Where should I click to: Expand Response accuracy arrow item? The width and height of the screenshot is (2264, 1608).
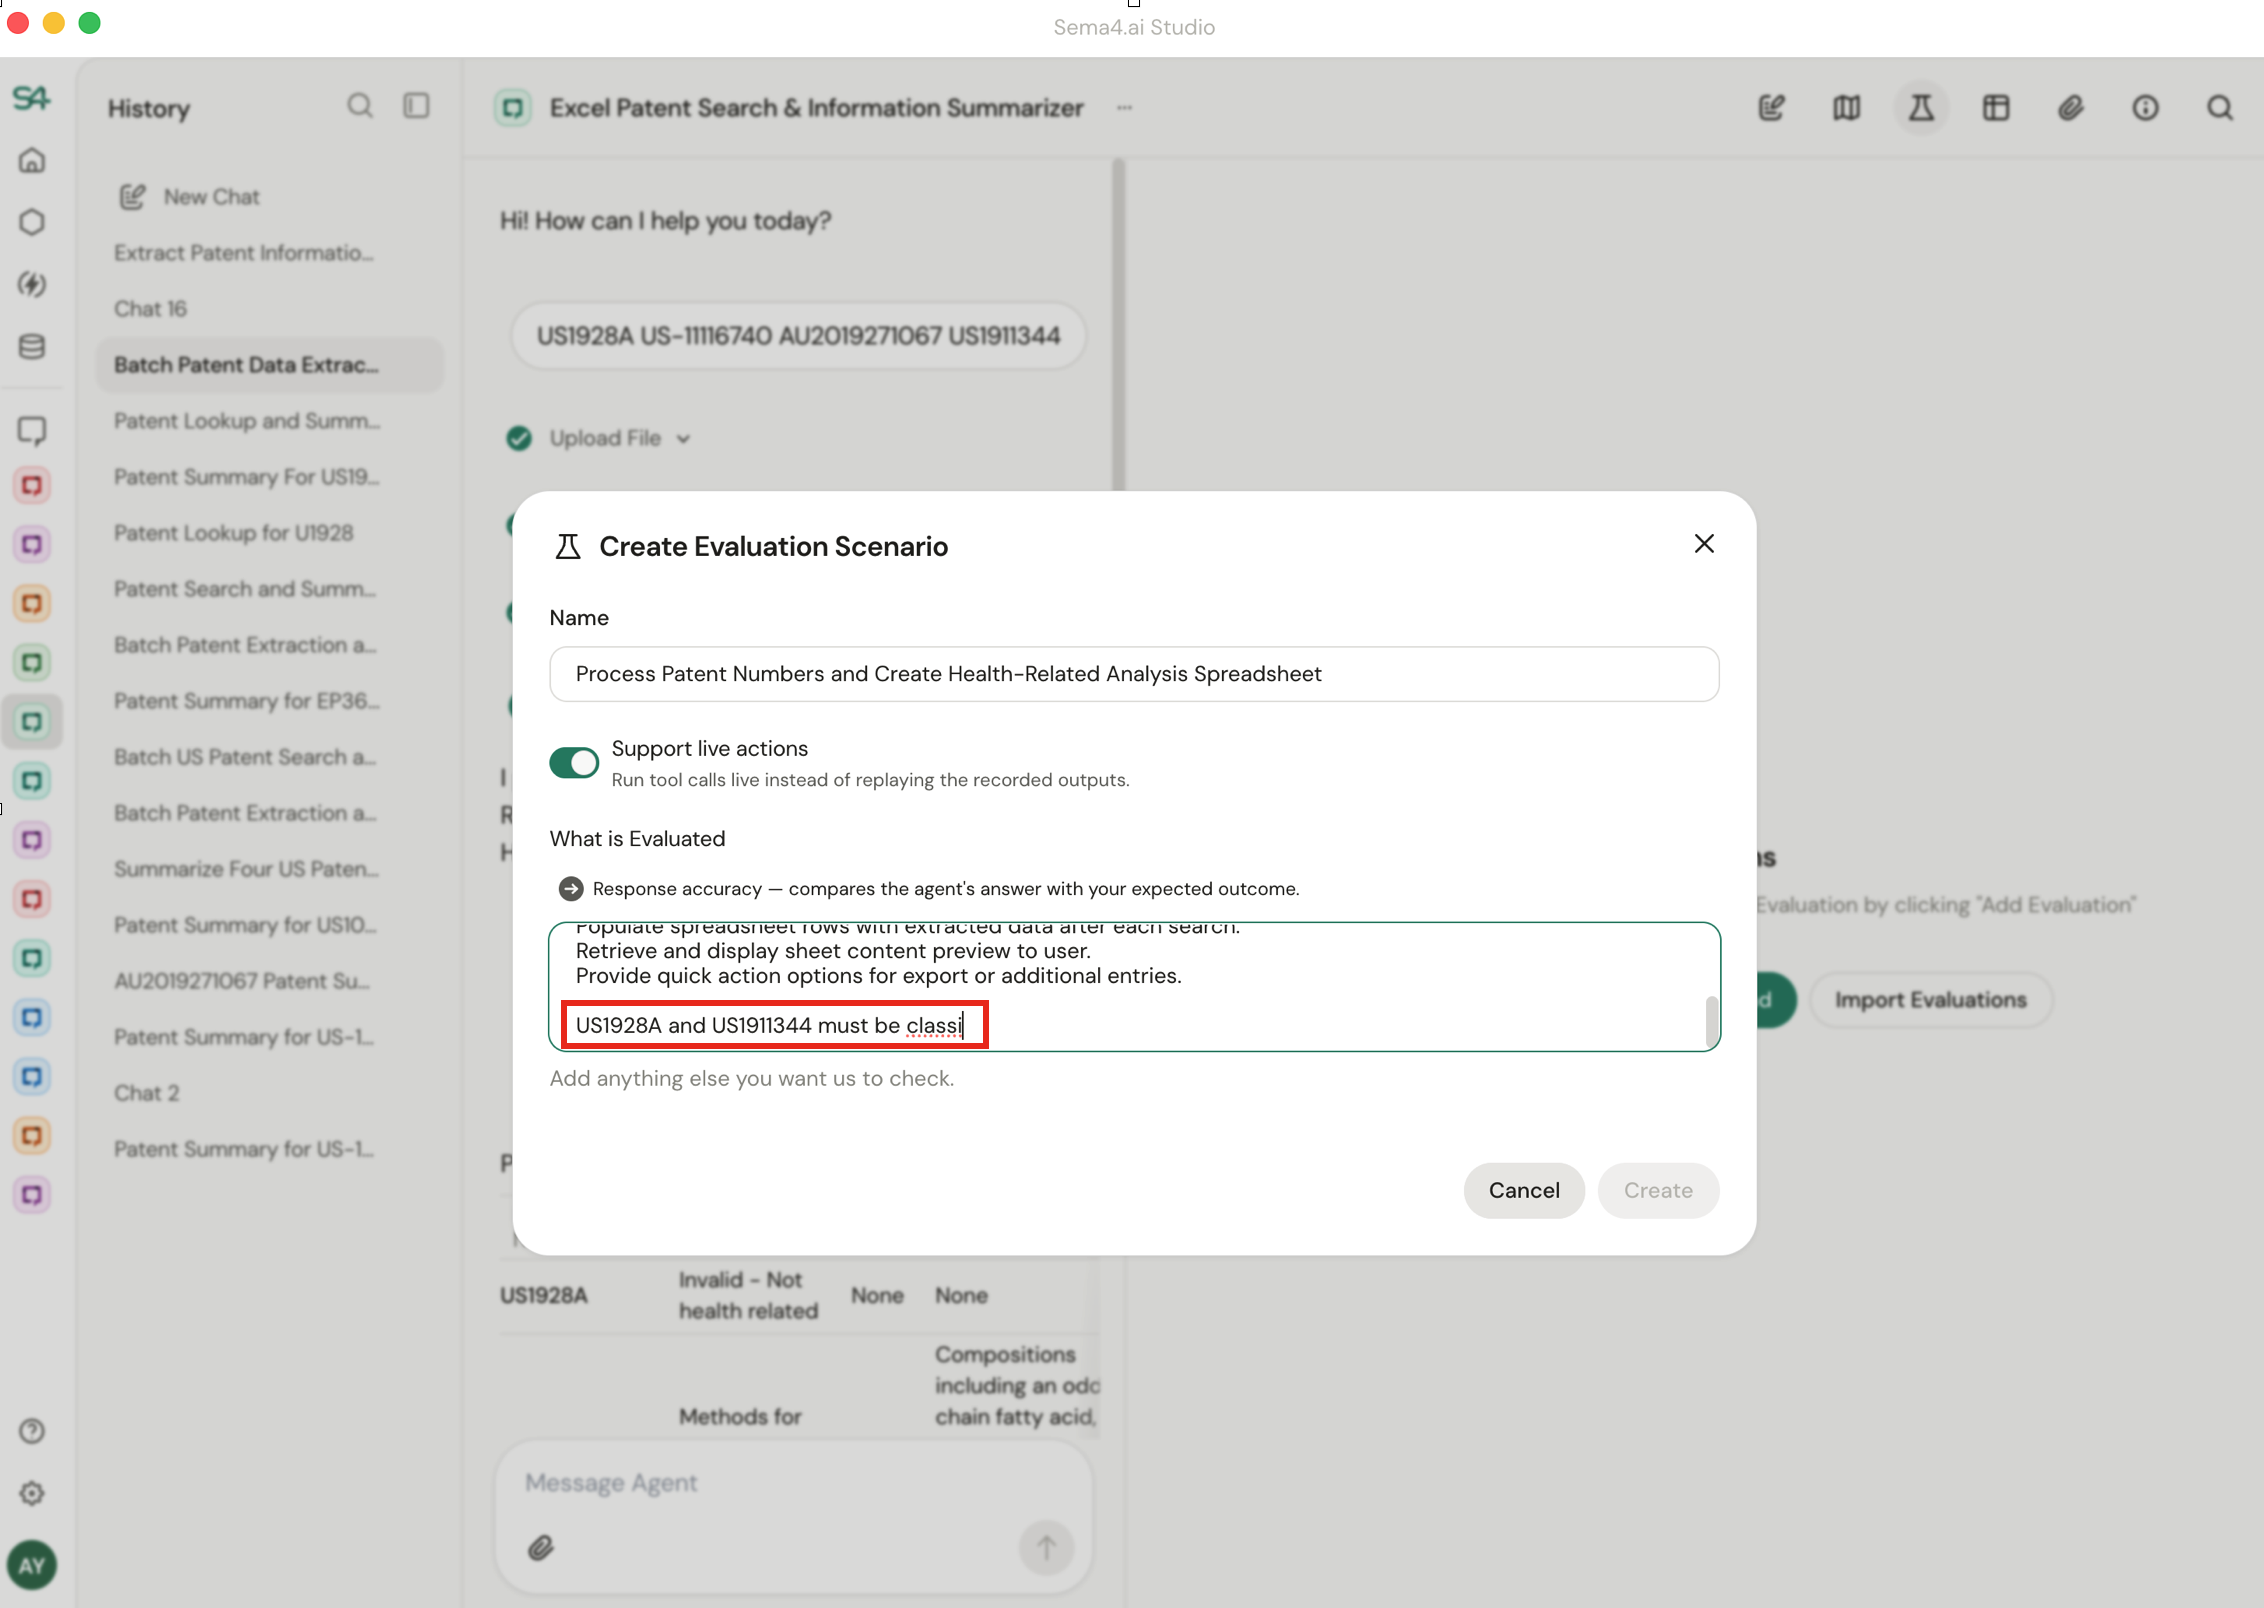(x=571, y=889)
